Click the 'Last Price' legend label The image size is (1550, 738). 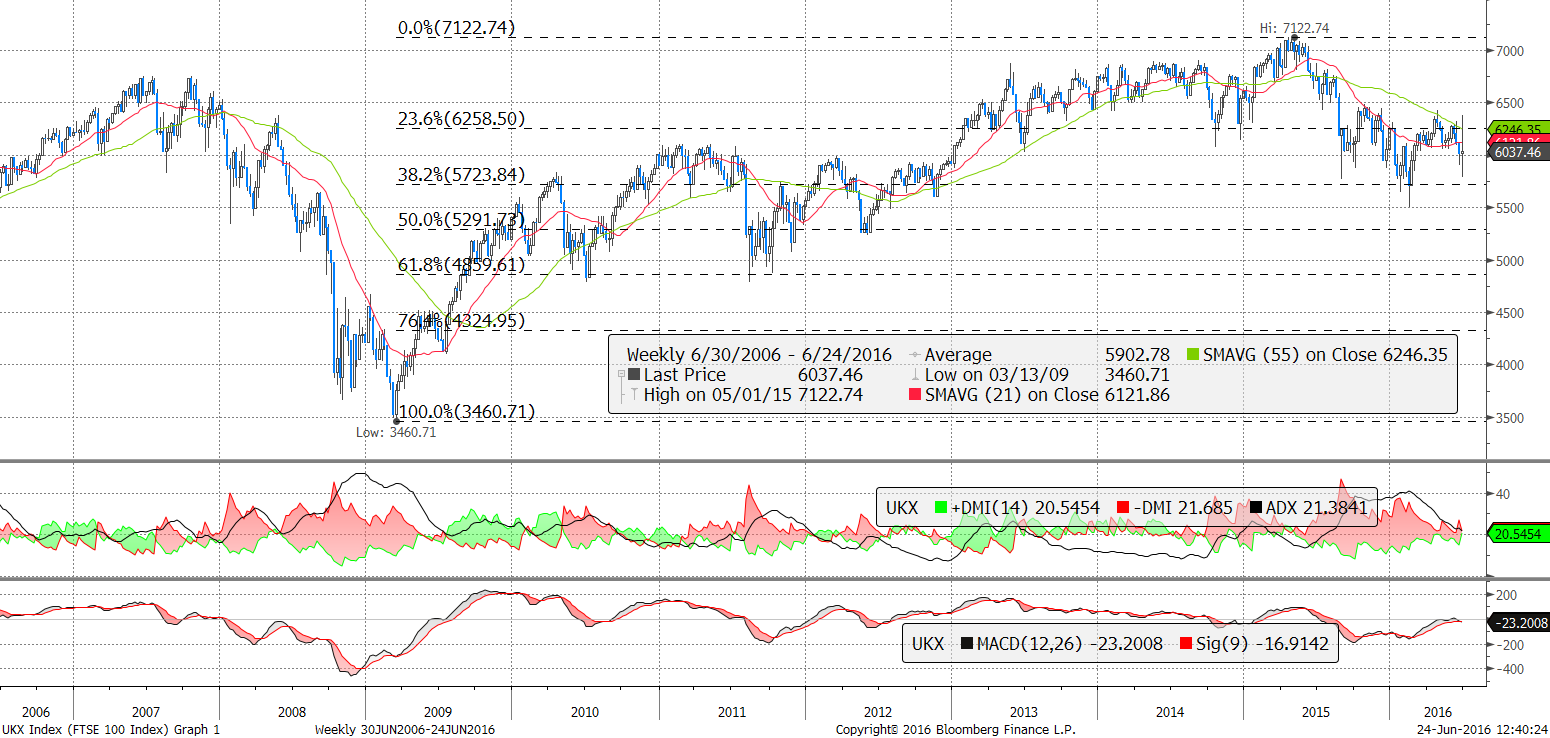[685, 375]
